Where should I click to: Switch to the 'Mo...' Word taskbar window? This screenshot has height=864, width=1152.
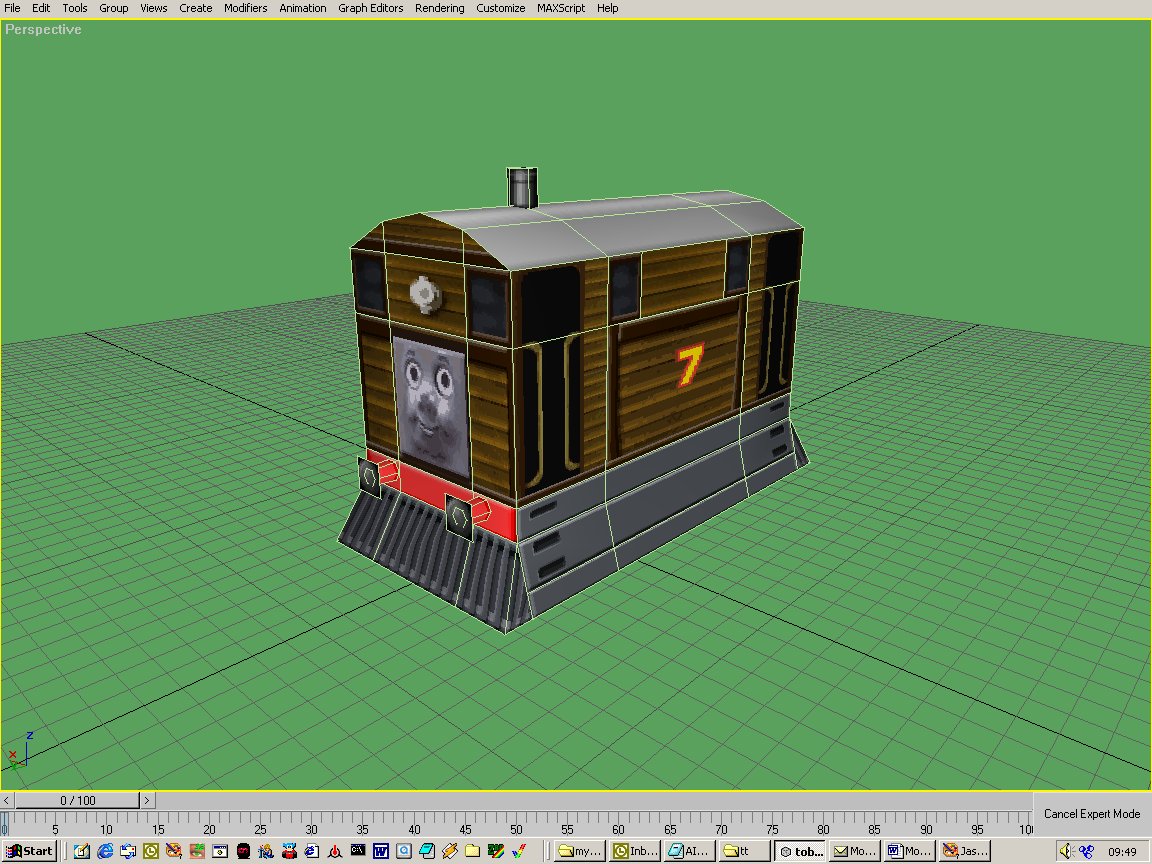910,852
